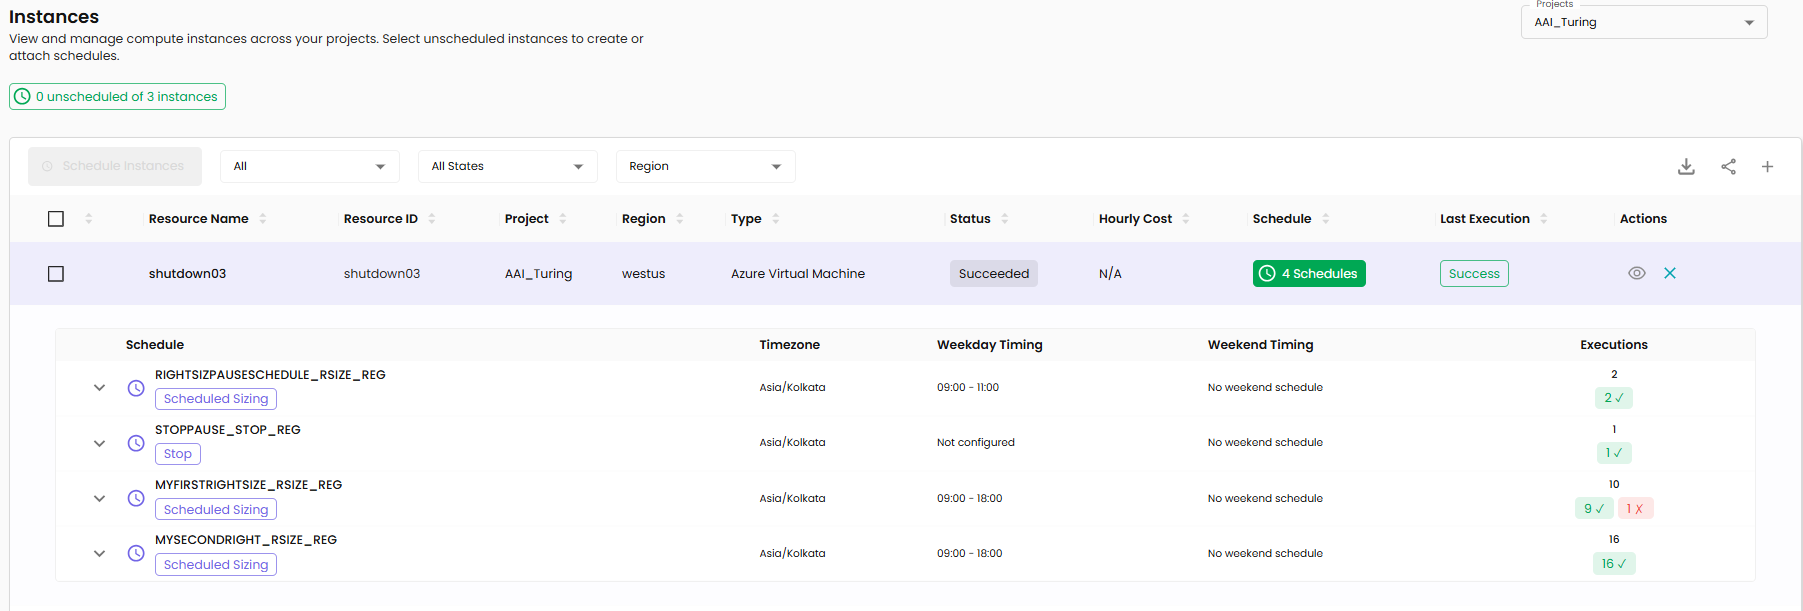This screenshot has width=1803, height=611.
Task: Open the Projects AAI_Turing dropdown
Action: click(1644, 22)
